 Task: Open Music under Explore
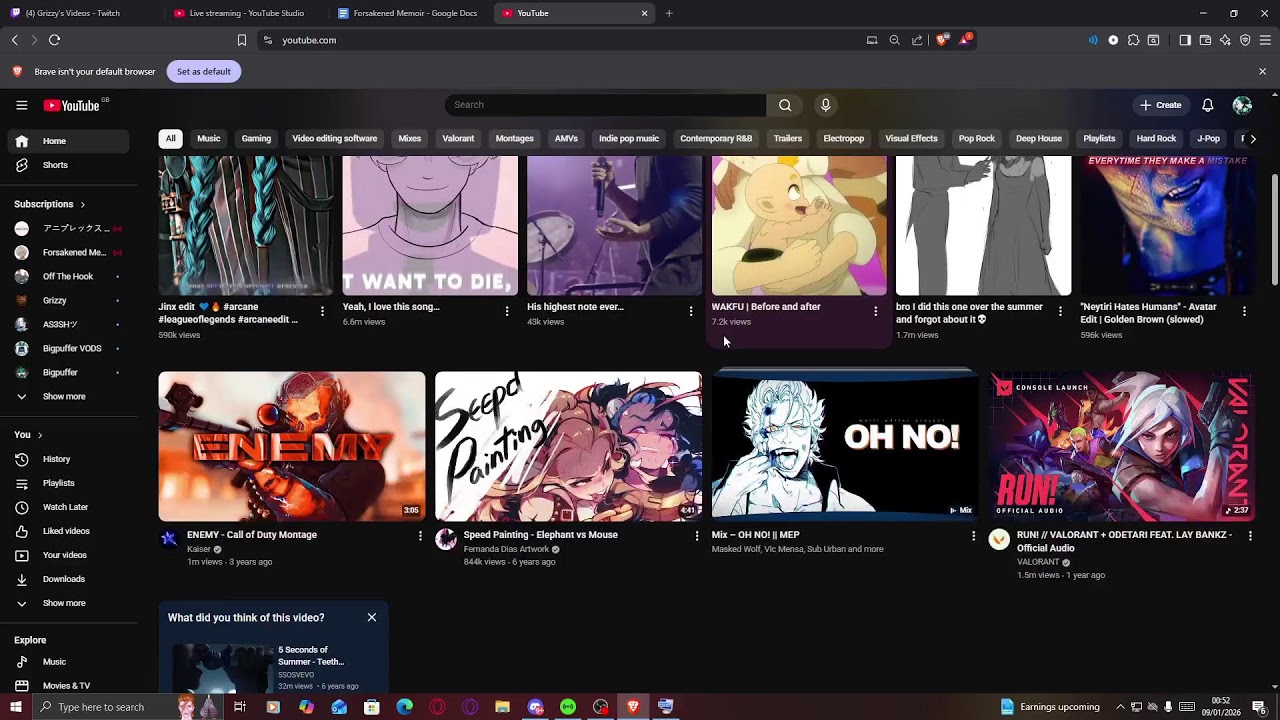click(68, 662)
